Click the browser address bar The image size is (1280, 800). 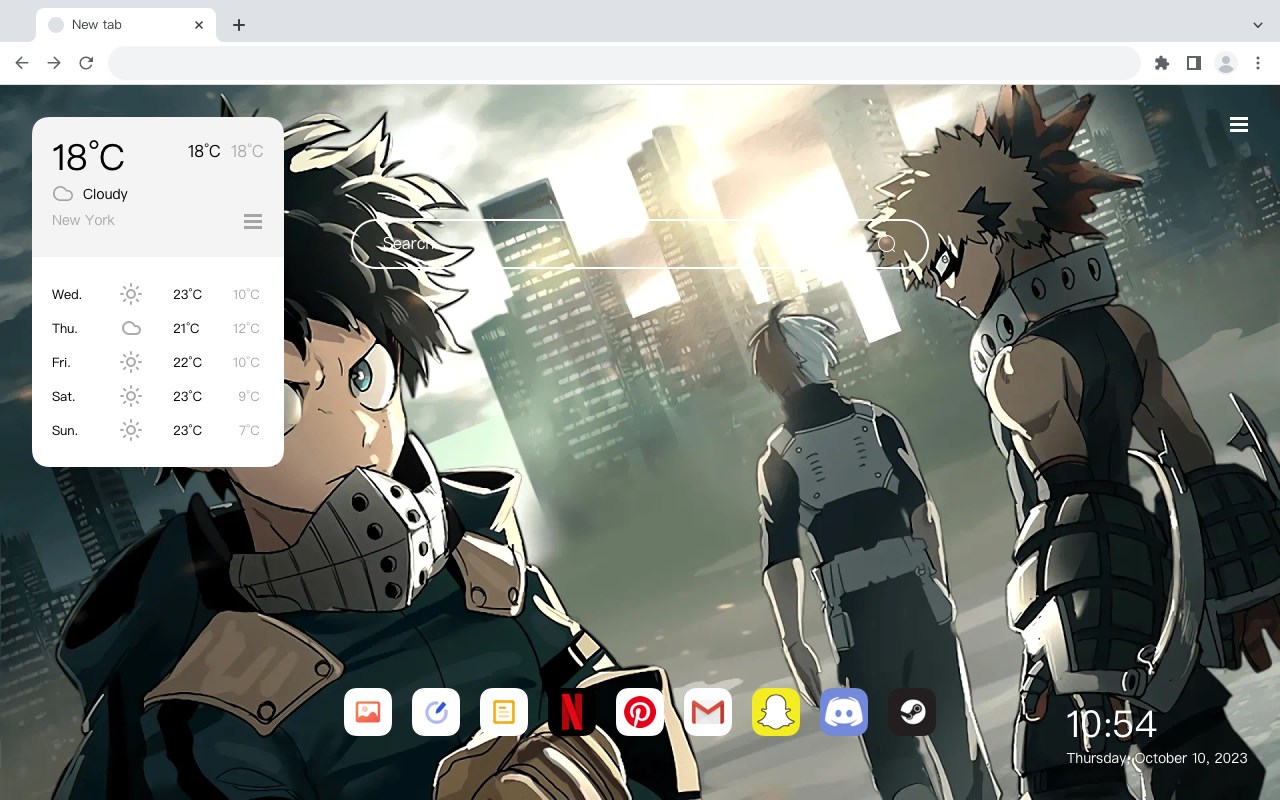(x=624, y=63)
